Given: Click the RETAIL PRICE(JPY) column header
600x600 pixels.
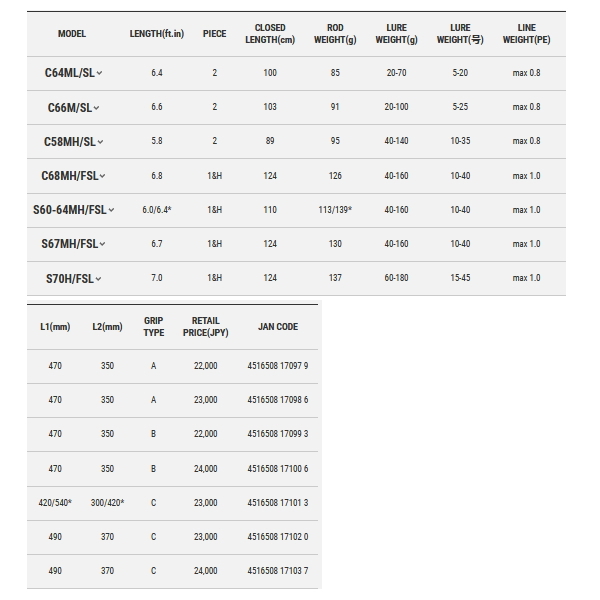Looking at the screenshot, I should 205,327.
